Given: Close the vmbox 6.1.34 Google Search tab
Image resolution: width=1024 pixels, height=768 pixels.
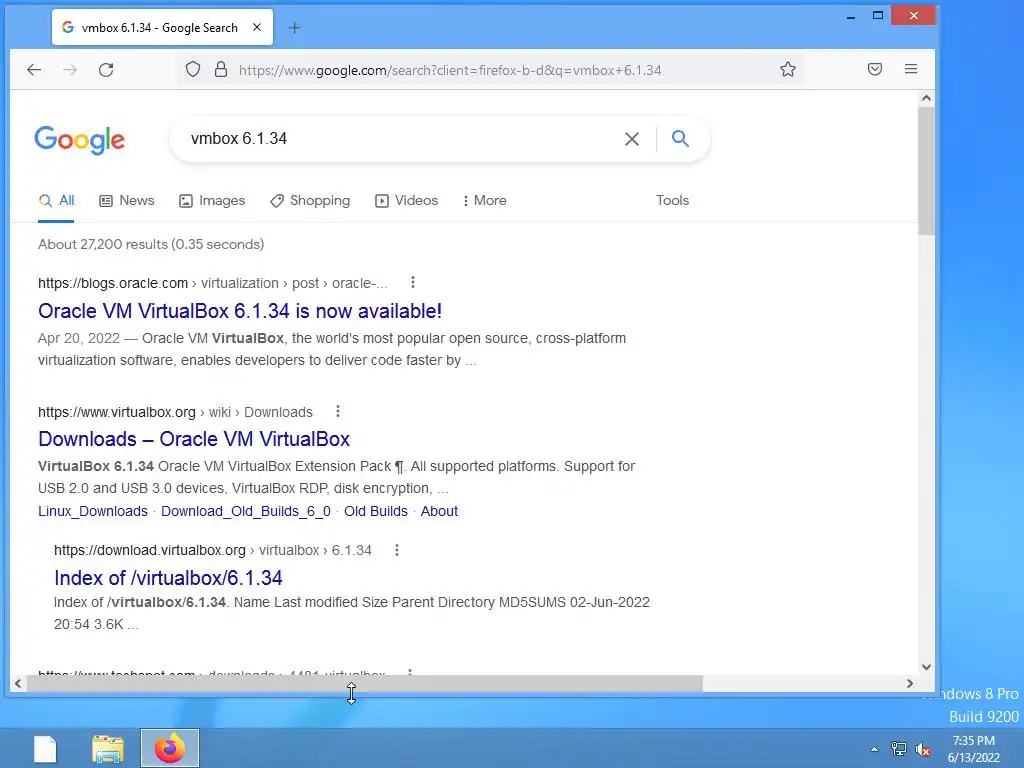Looking at the screenshot, I should coord(257,27).
